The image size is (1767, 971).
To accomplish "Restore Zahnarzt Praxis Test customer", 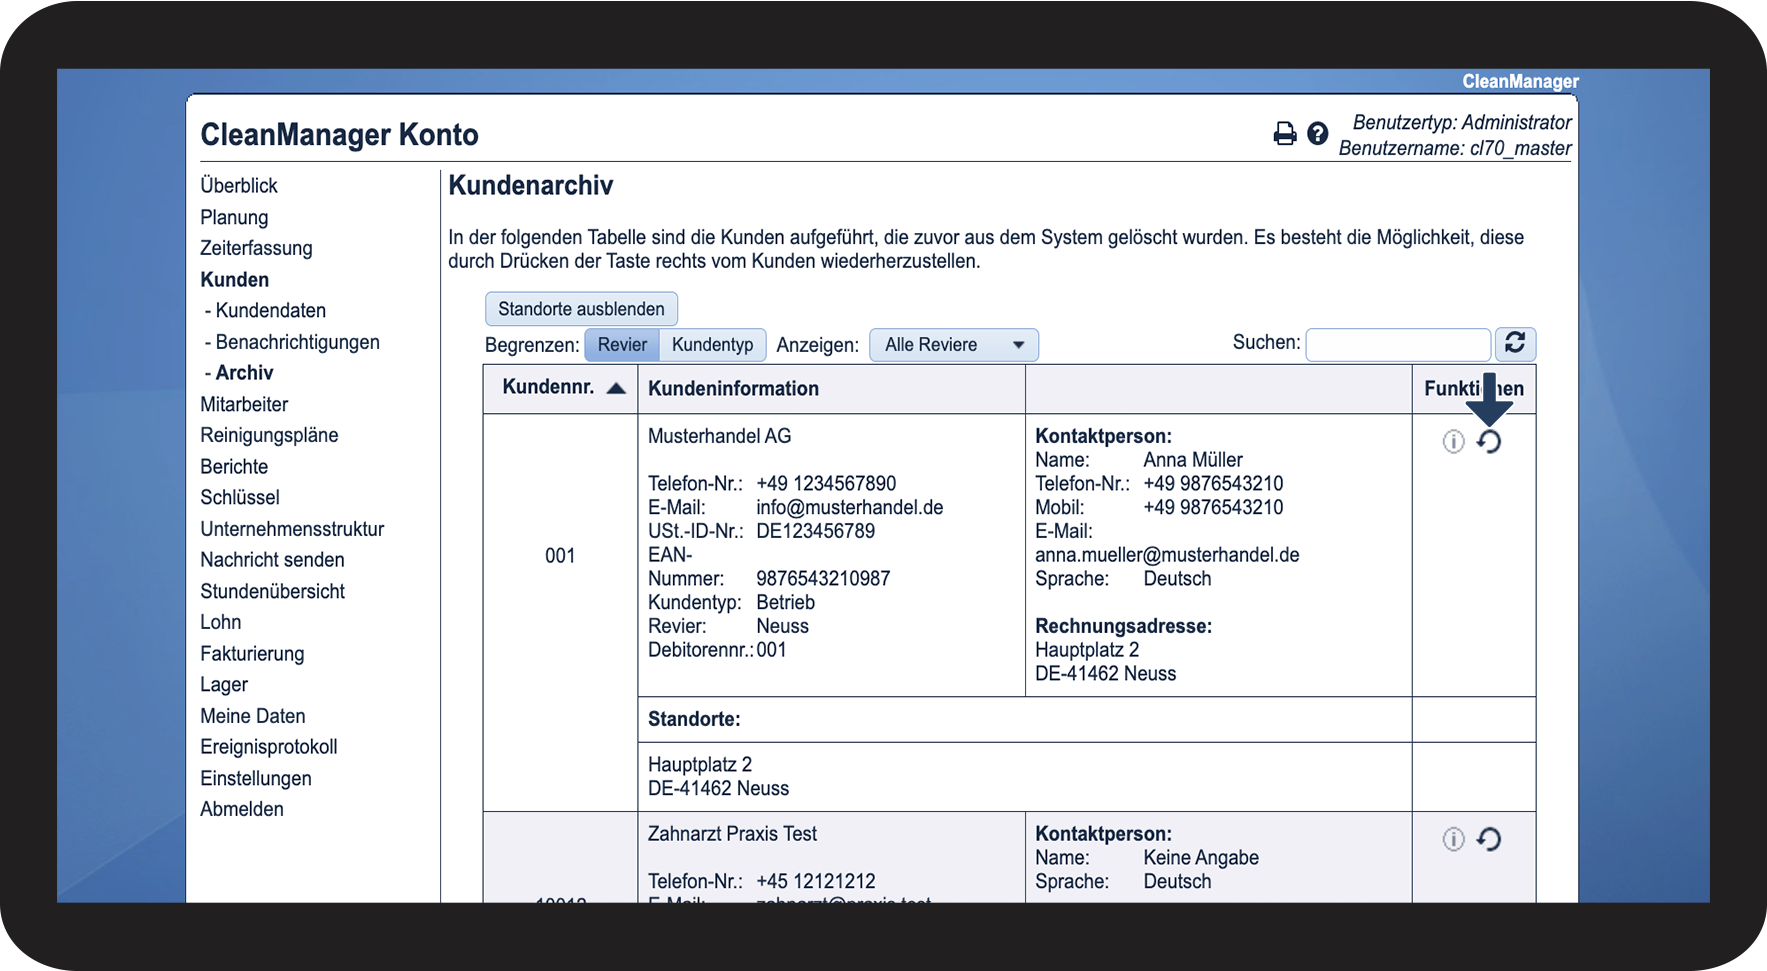I will point(1489,840).
